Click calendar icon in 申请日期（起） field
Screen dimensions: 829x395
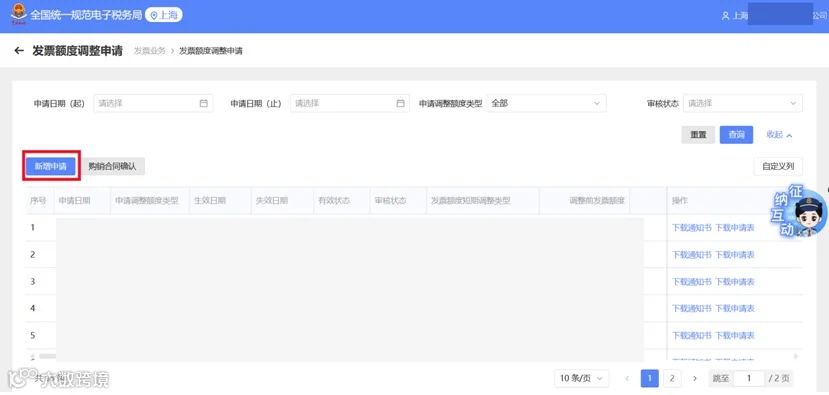click(x=204, y=104)
